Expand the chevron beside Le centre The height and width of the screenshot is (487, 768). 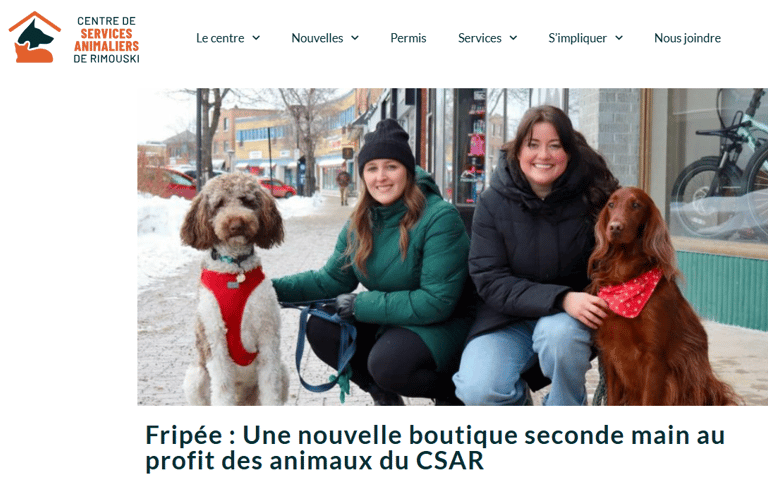[256, 38]
